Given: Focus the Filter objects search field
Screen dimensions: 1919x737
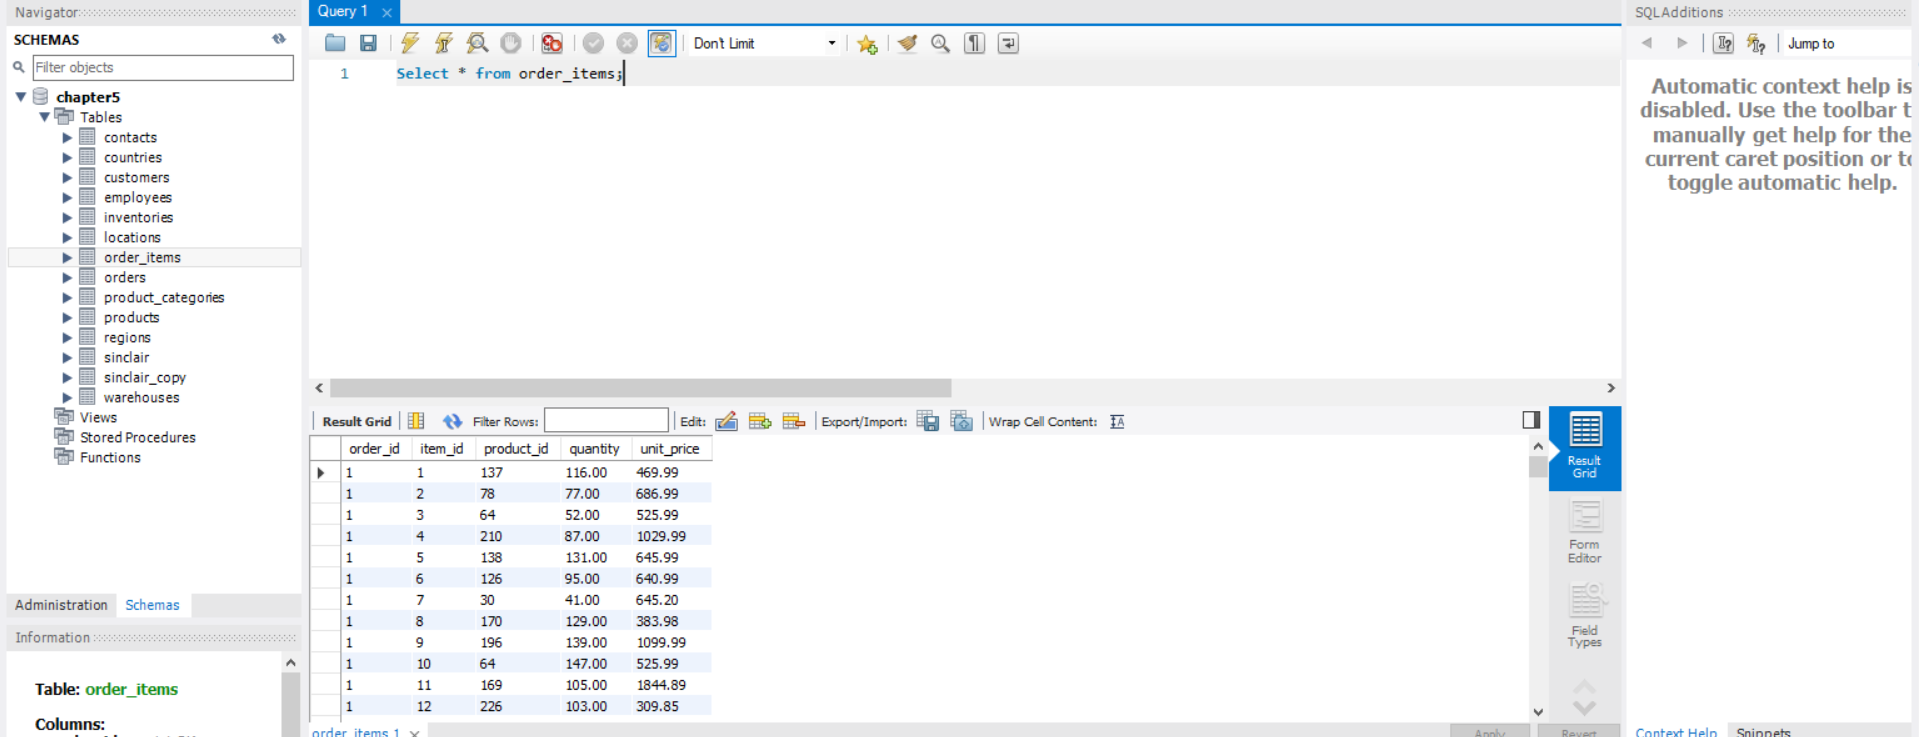Looking at the screenshot, I should (x=163, y=67).
